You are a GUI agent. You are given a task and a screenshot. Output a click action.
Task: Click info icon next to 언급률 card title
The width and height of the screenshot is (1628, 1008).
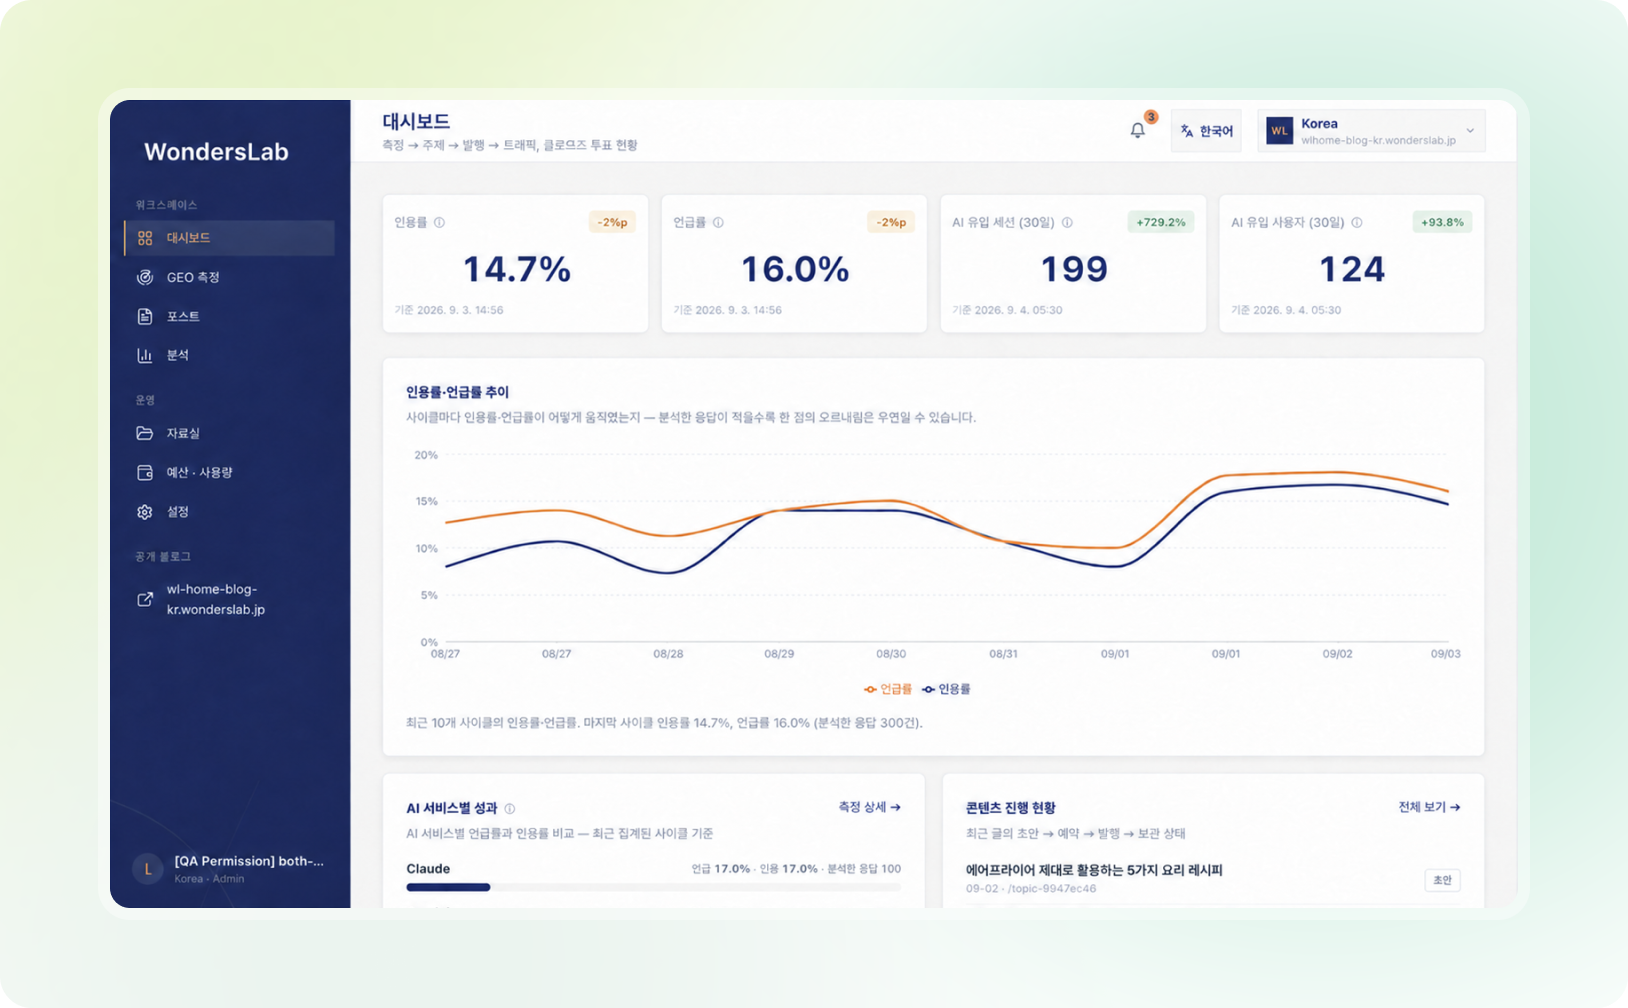[x=718, y=222]
